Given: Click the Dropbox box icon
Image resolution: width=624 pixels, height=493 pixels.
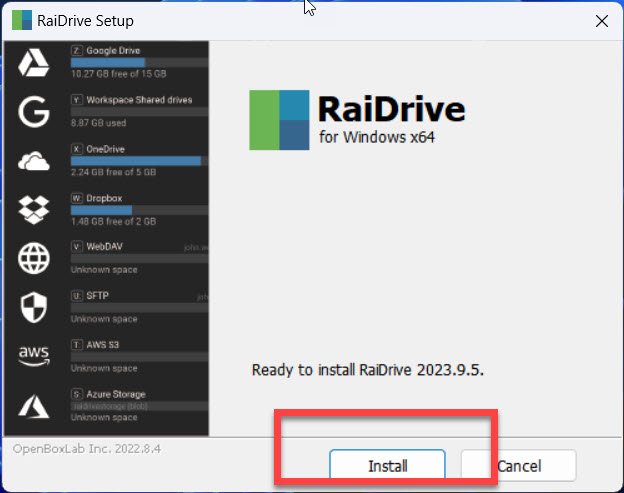Looking at the screenshot, I should [33, 210].
